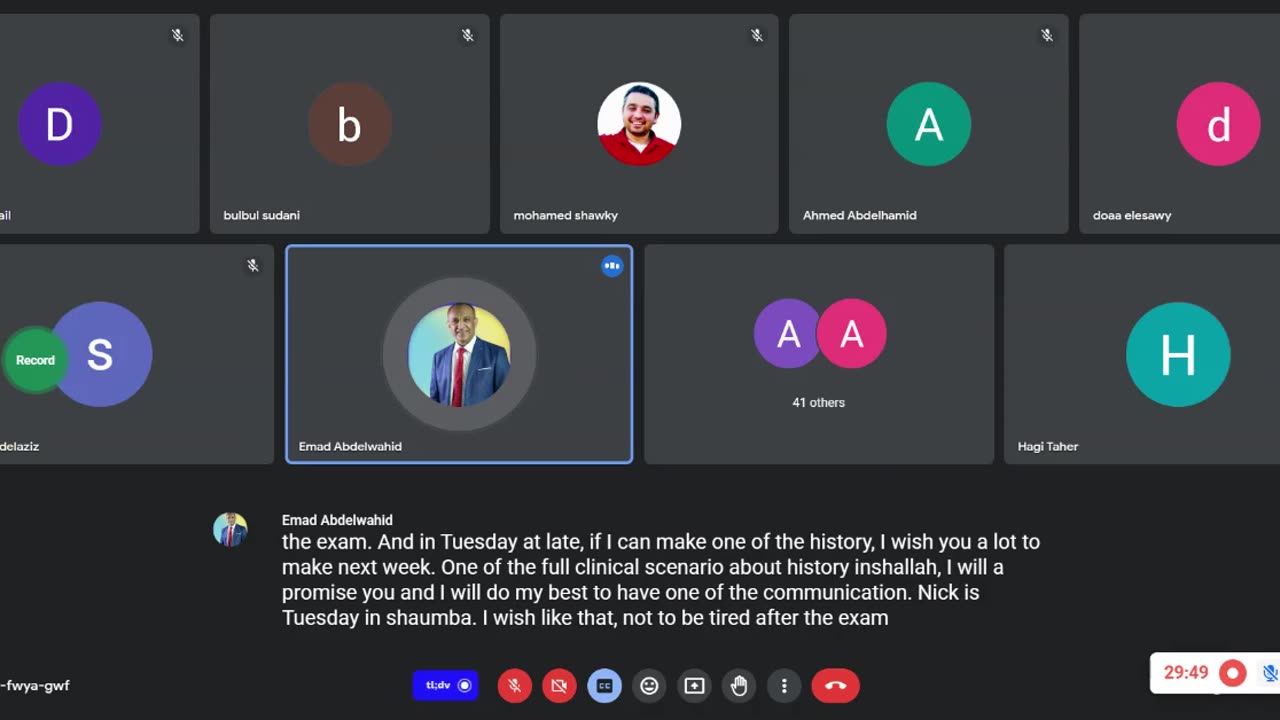Unmute the microphone in call controls
1280x720 pixels.
click(514, 685)
